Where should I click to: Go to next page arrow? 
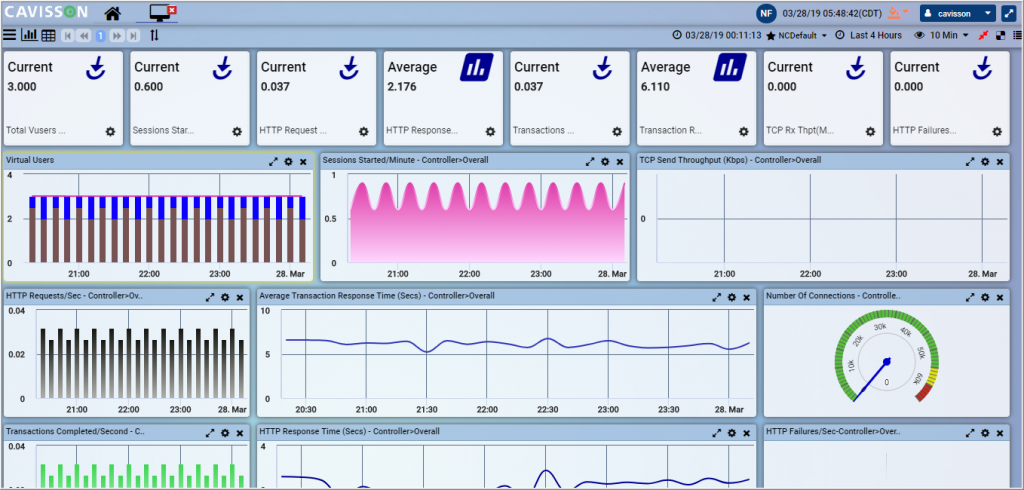[x=117, y=36]
